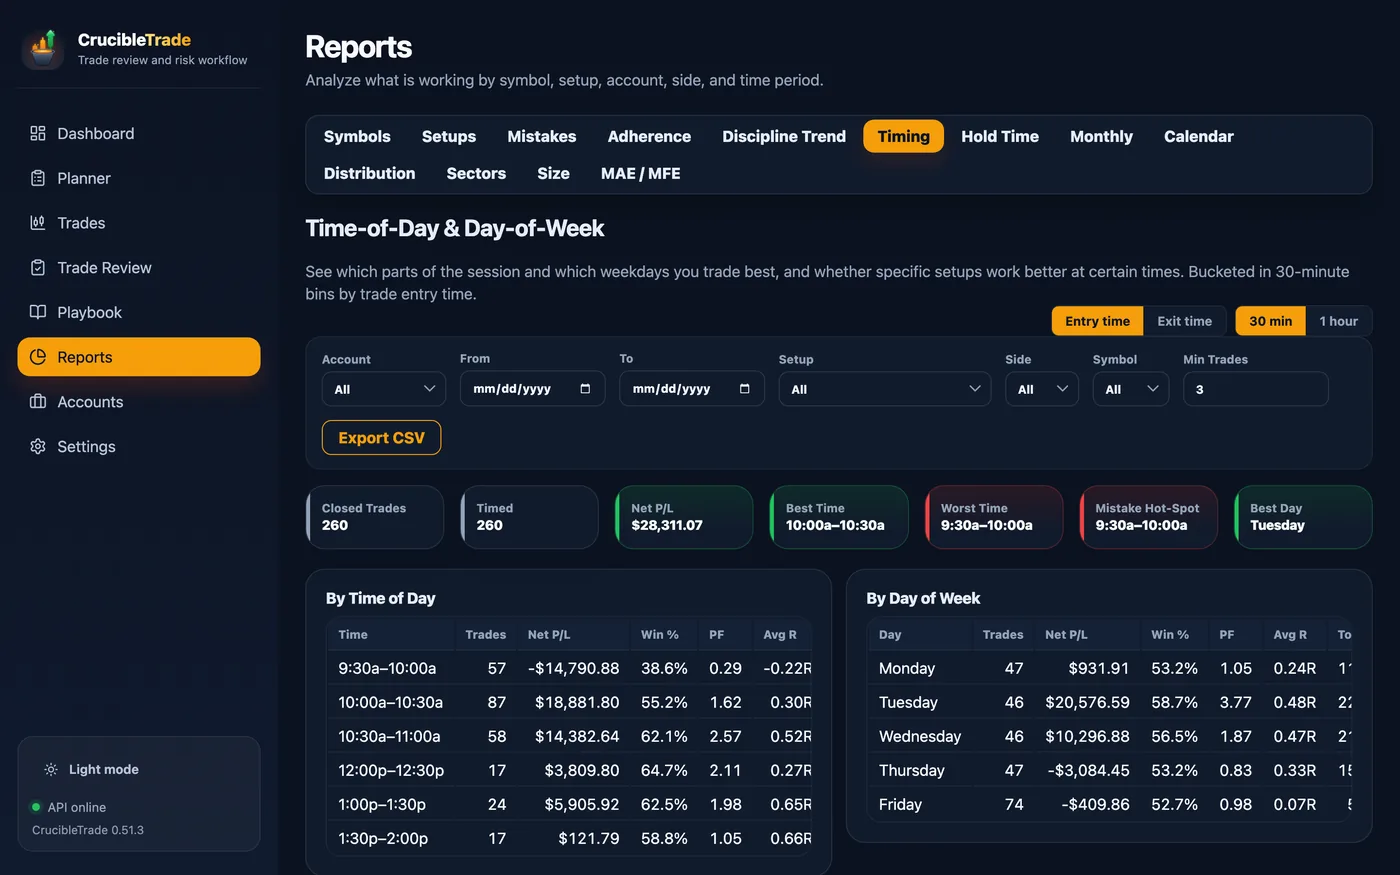The height and width of the screenshot is (875, 1400).
Task: Click the Planner clipboard icon
Action: coord(38,178)
